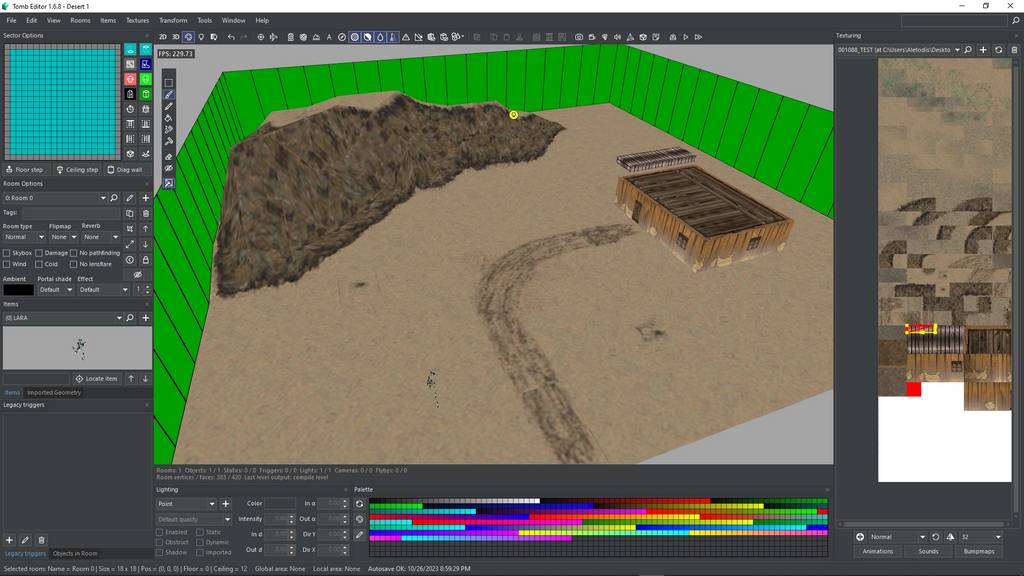Click the eraser tool in viewport toolbar
1024x576 pixels.
[x=168, y=156]
